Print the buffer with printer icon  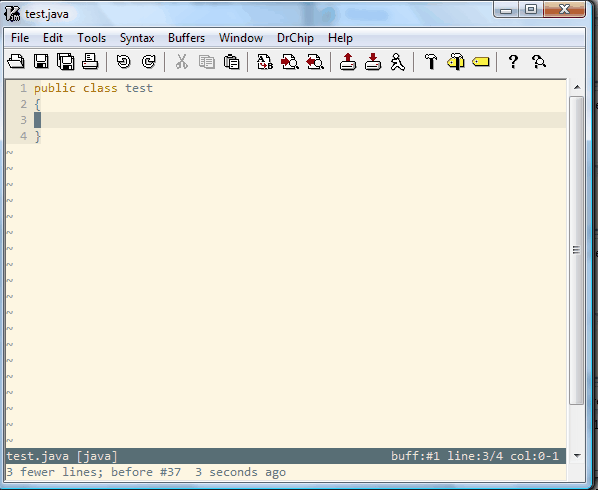click(90, 61)
